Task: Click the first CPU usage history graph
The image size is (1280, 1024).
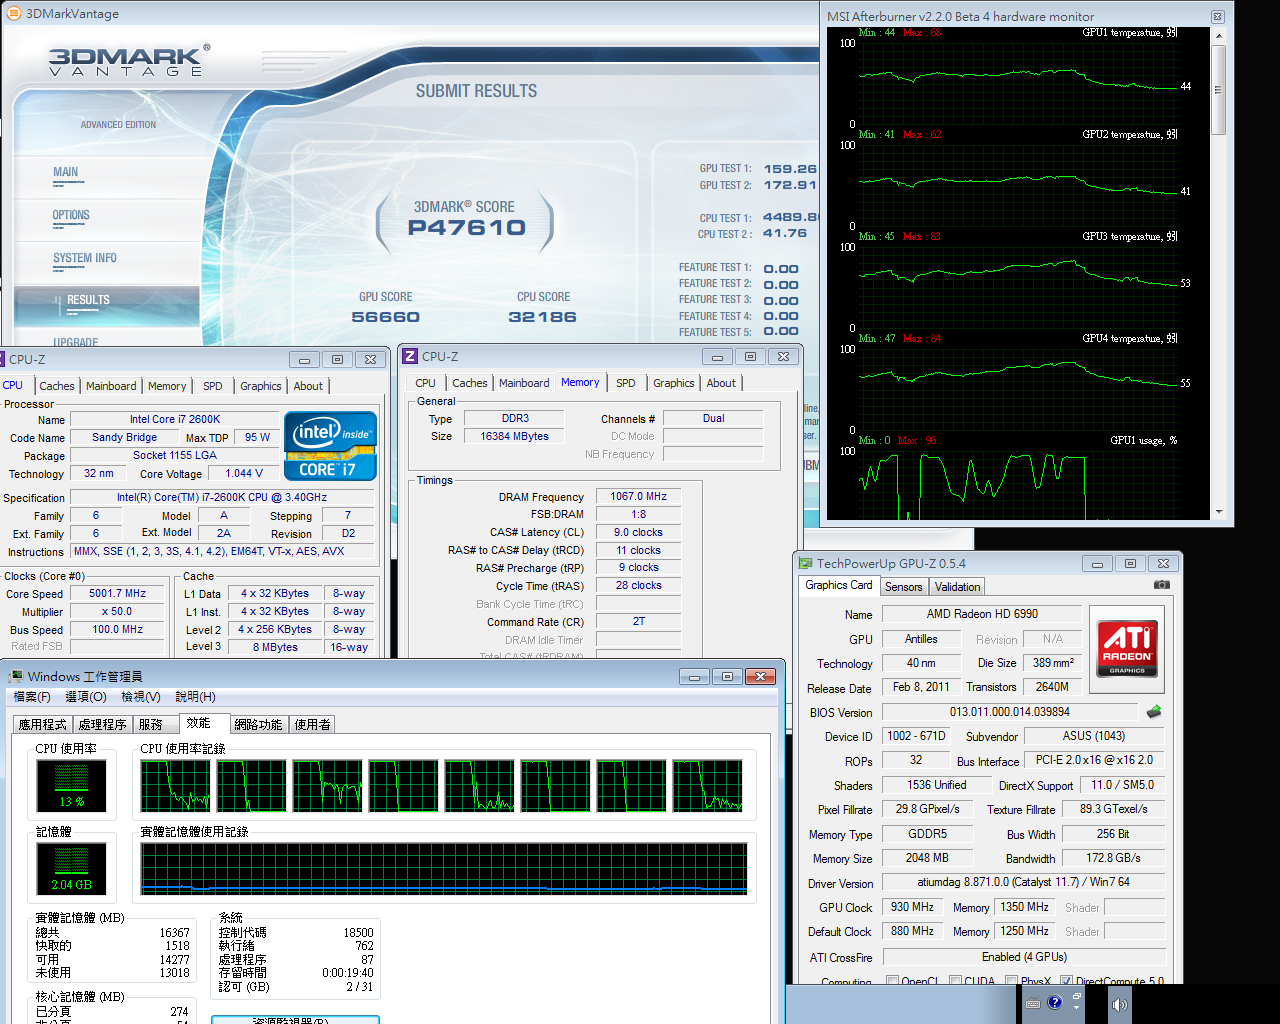Action: coord(175,785)
